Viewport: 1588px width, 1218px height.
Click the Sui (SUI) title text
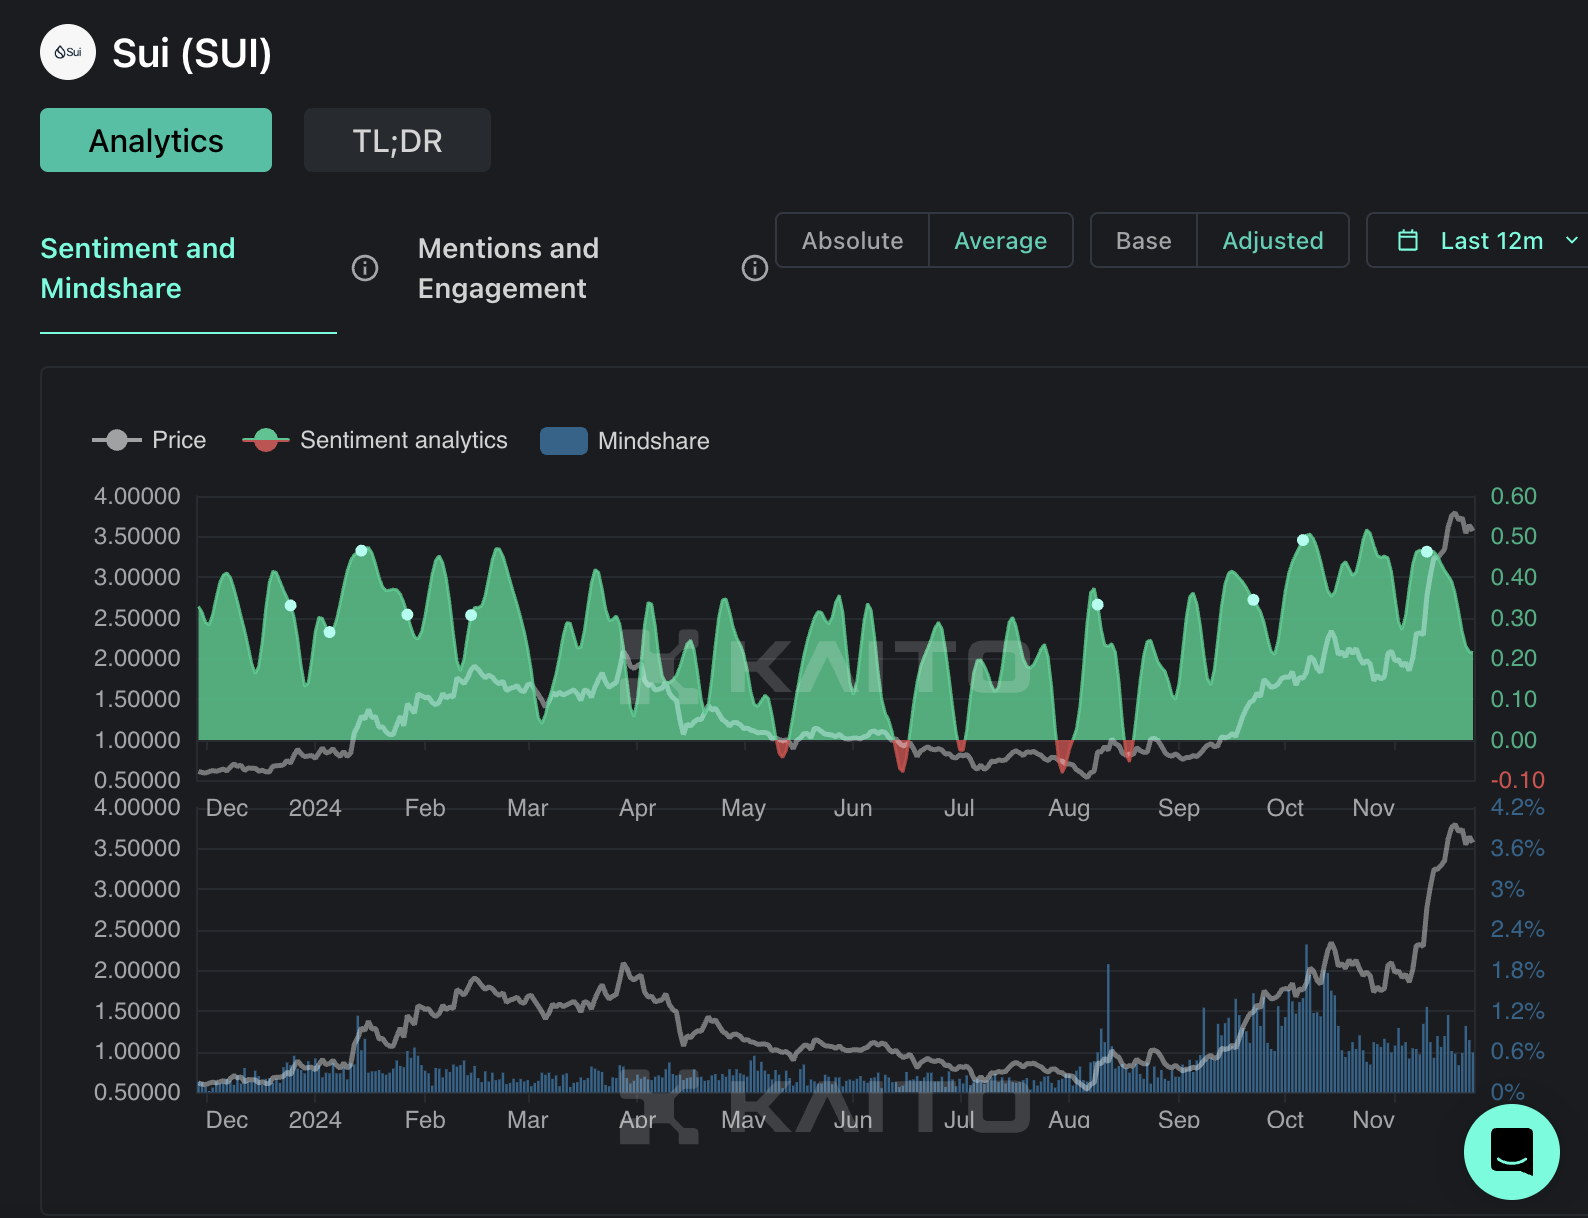192,53
